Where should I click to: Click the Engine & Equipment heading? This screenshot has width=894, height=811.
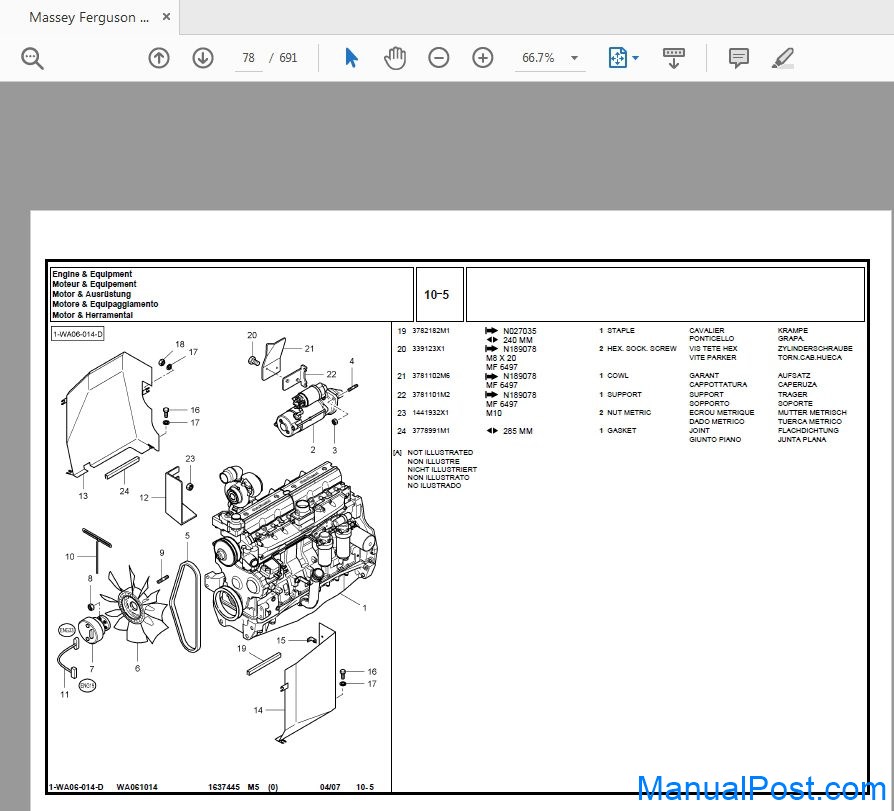click(92, 274)
